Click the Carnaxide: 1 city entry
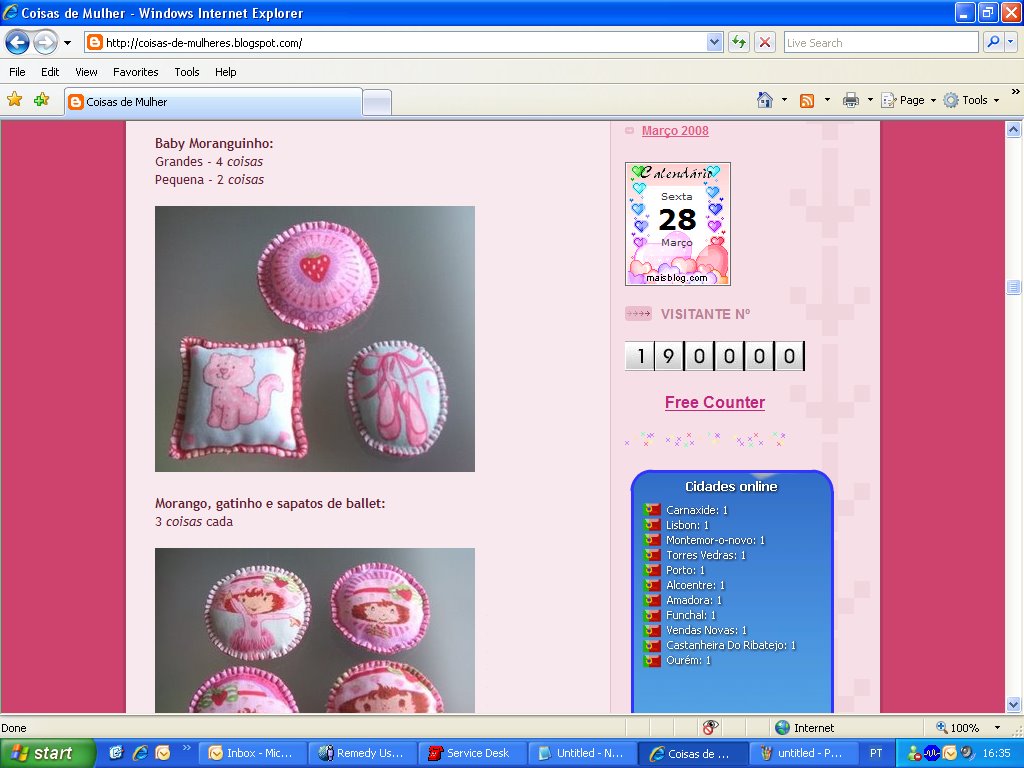Viewport: 1024px width, 768px height. coord(696,510)
